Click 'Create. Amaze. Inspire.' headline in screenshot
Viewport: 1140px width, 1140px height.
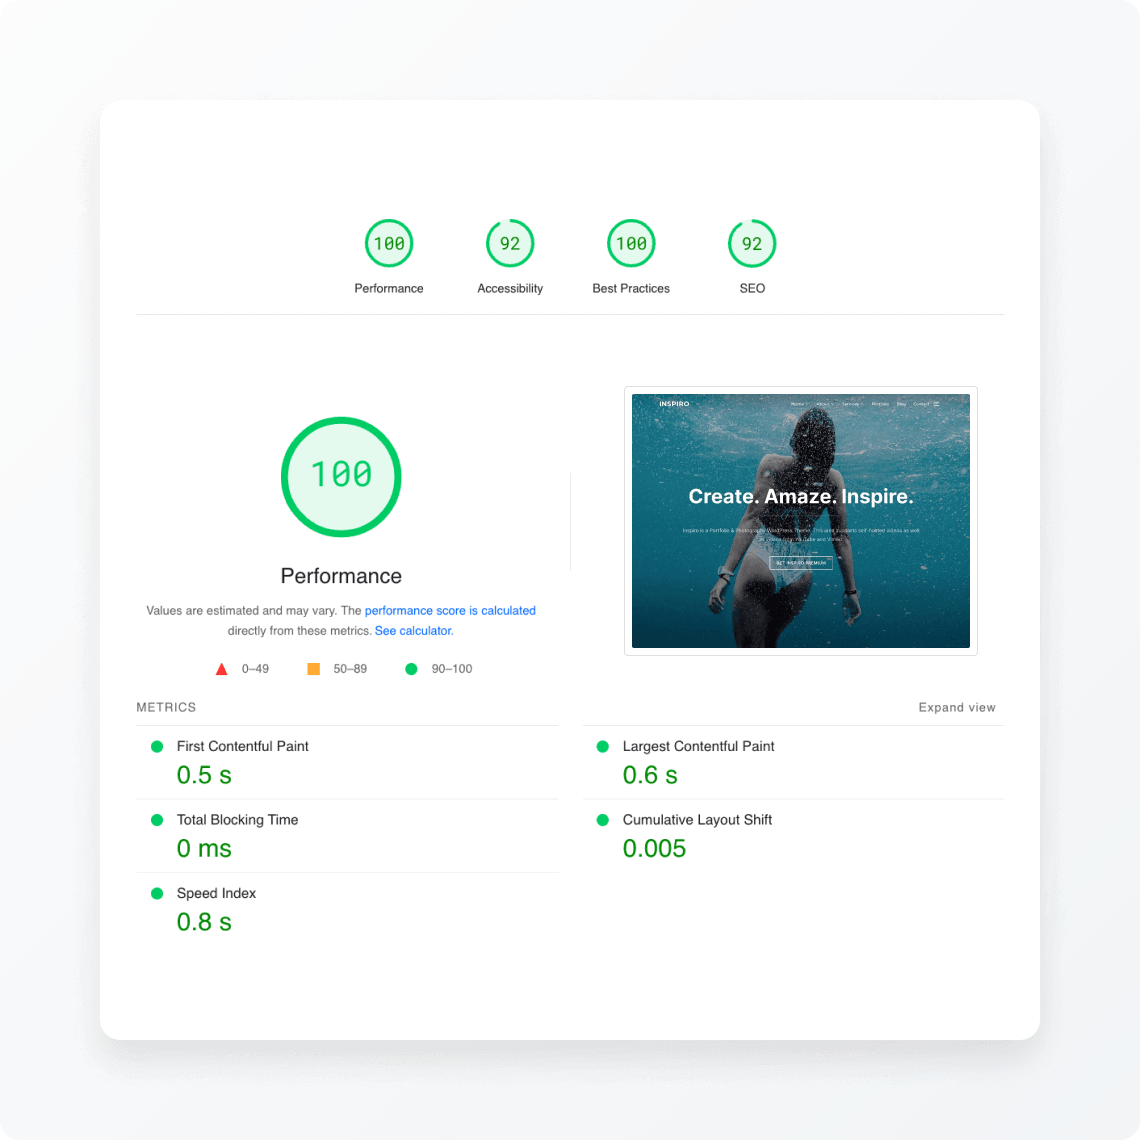(x=800, y=497)
